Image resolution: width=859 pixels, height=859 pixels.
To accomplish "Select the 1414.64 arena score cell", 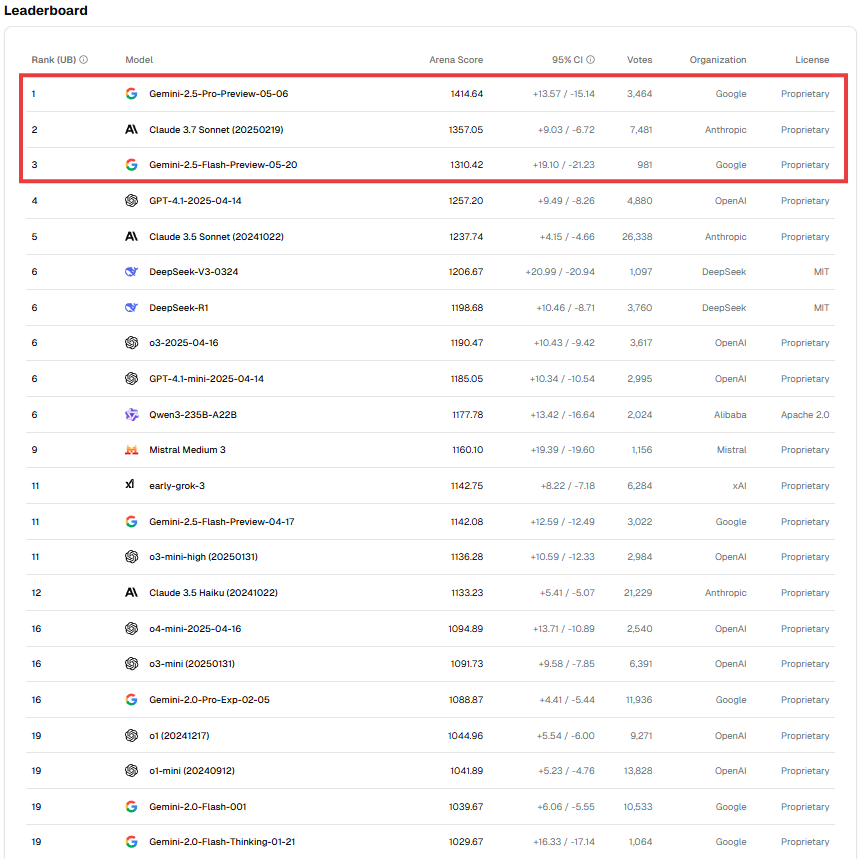I will (467, 94).
